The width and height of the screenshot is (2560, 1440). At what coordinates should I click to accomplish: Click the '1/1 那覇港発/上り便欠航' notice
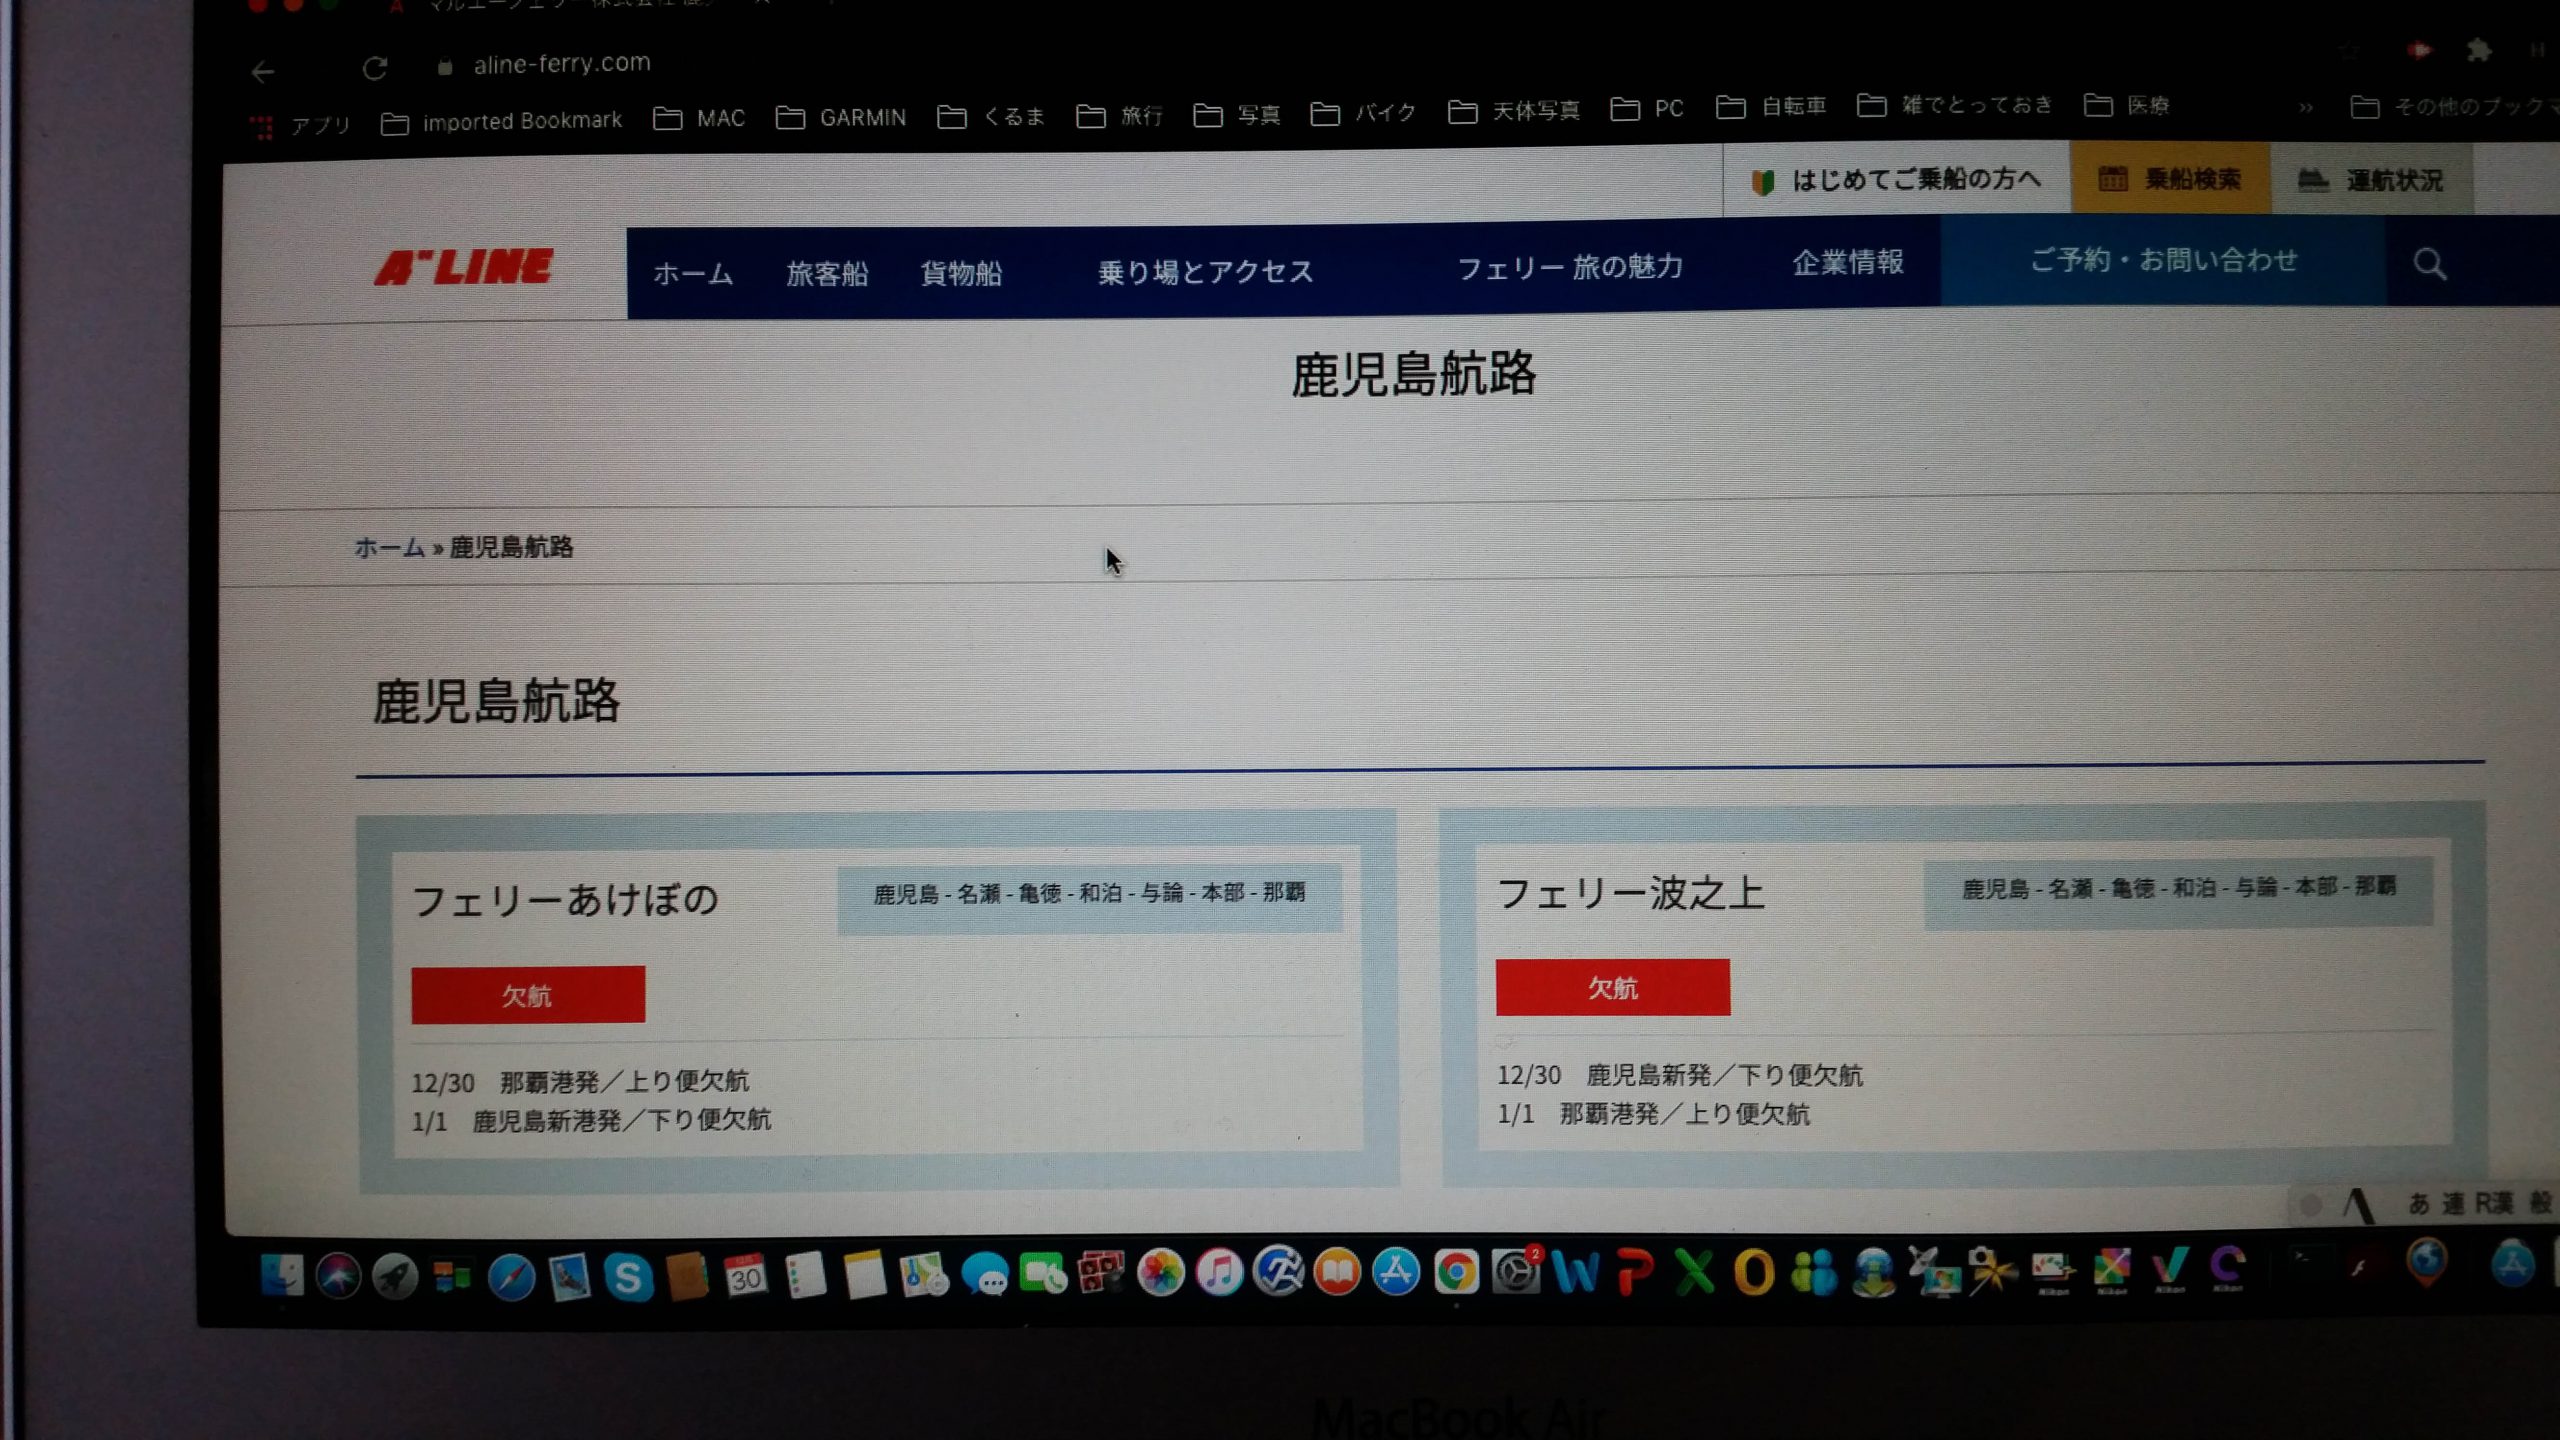(x=1653, y=1114)
